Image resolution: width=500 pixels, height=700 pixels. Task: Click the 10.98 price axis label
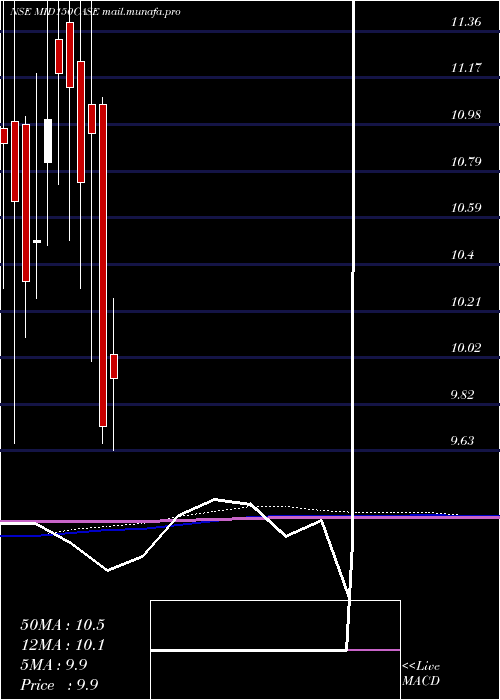(x=466, y=115)
